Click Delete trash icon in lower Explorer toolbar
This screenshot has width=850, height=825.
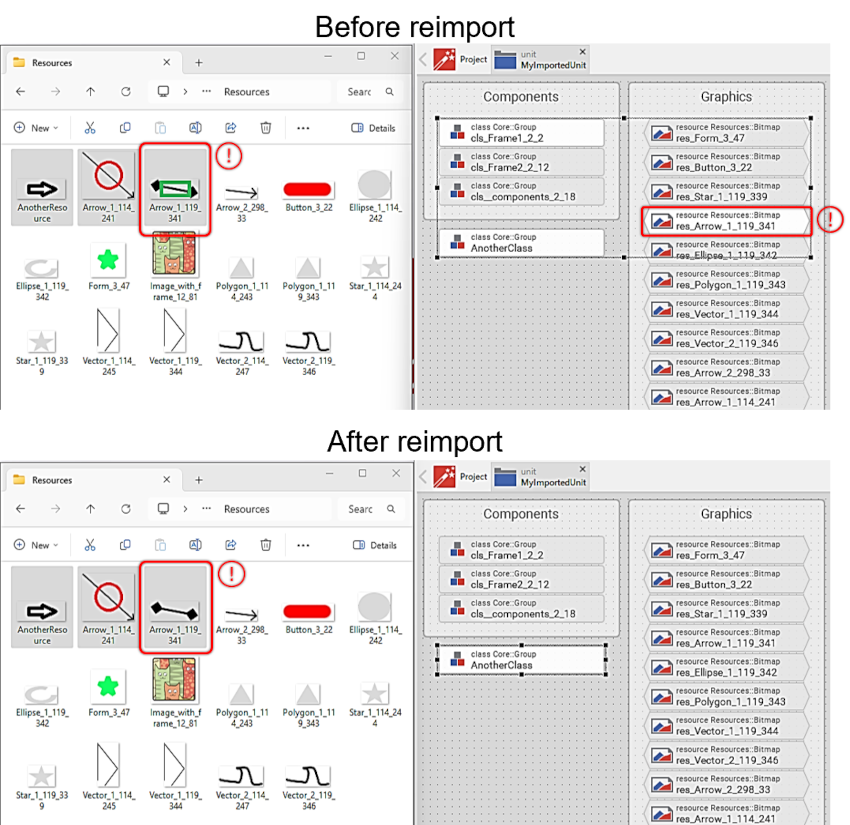(x=266, y=545)
